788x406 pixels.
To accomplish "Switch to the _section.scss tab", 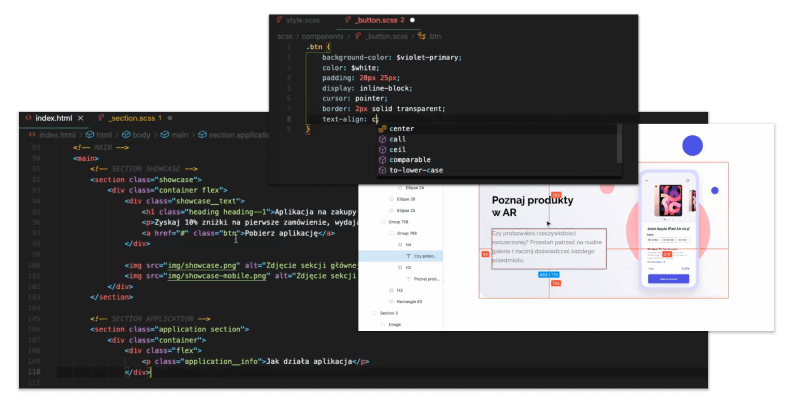I will click(133, 118).
